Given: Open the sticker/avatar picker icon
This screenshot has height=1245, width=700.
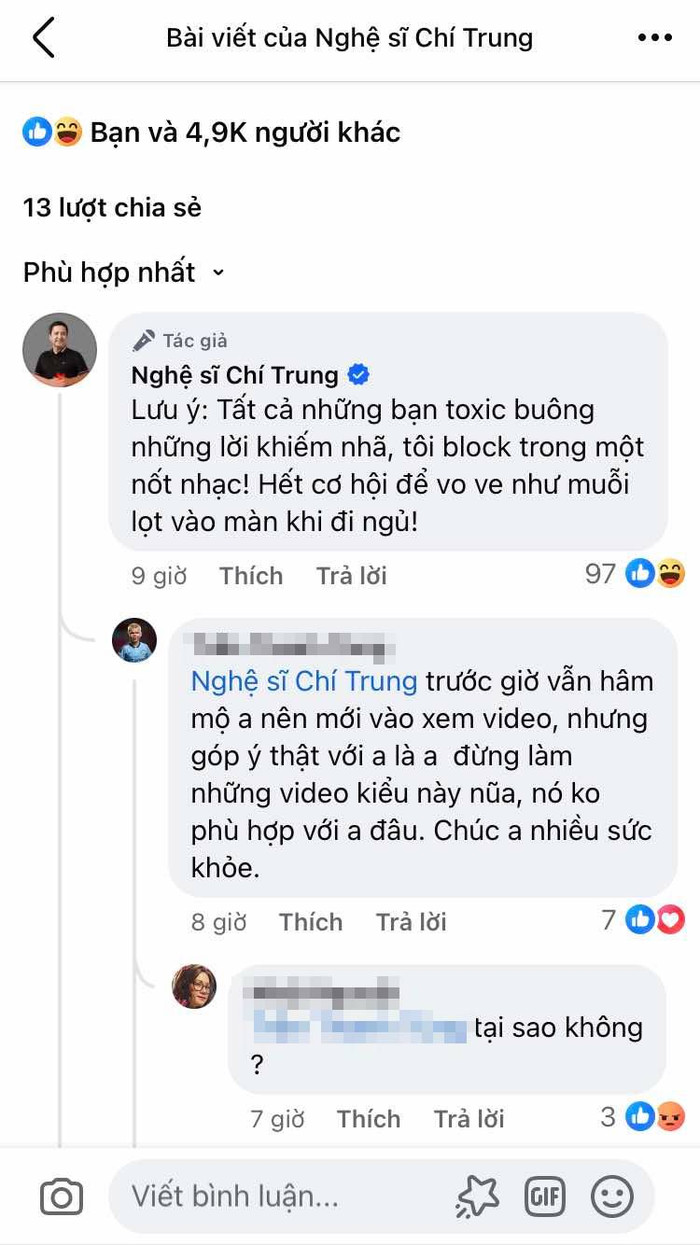Looking at the screenshot, I should pyautogui.click(x=478, y=1196).
